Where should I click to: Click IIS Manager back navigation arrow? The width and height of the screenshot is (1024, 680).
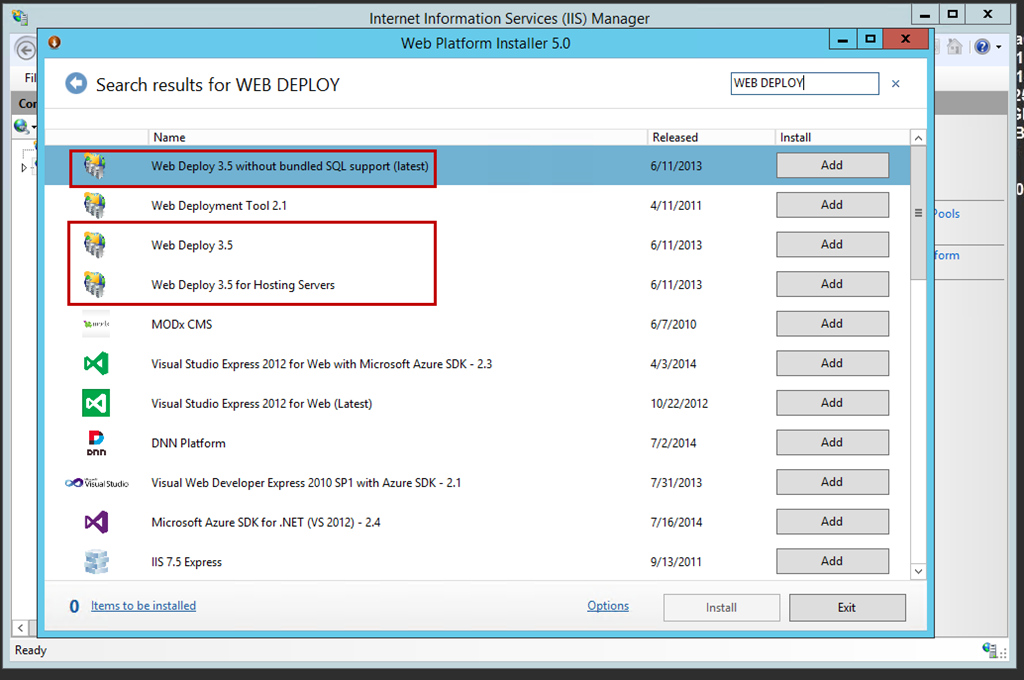pyautogui.click(x=26, y=50)
